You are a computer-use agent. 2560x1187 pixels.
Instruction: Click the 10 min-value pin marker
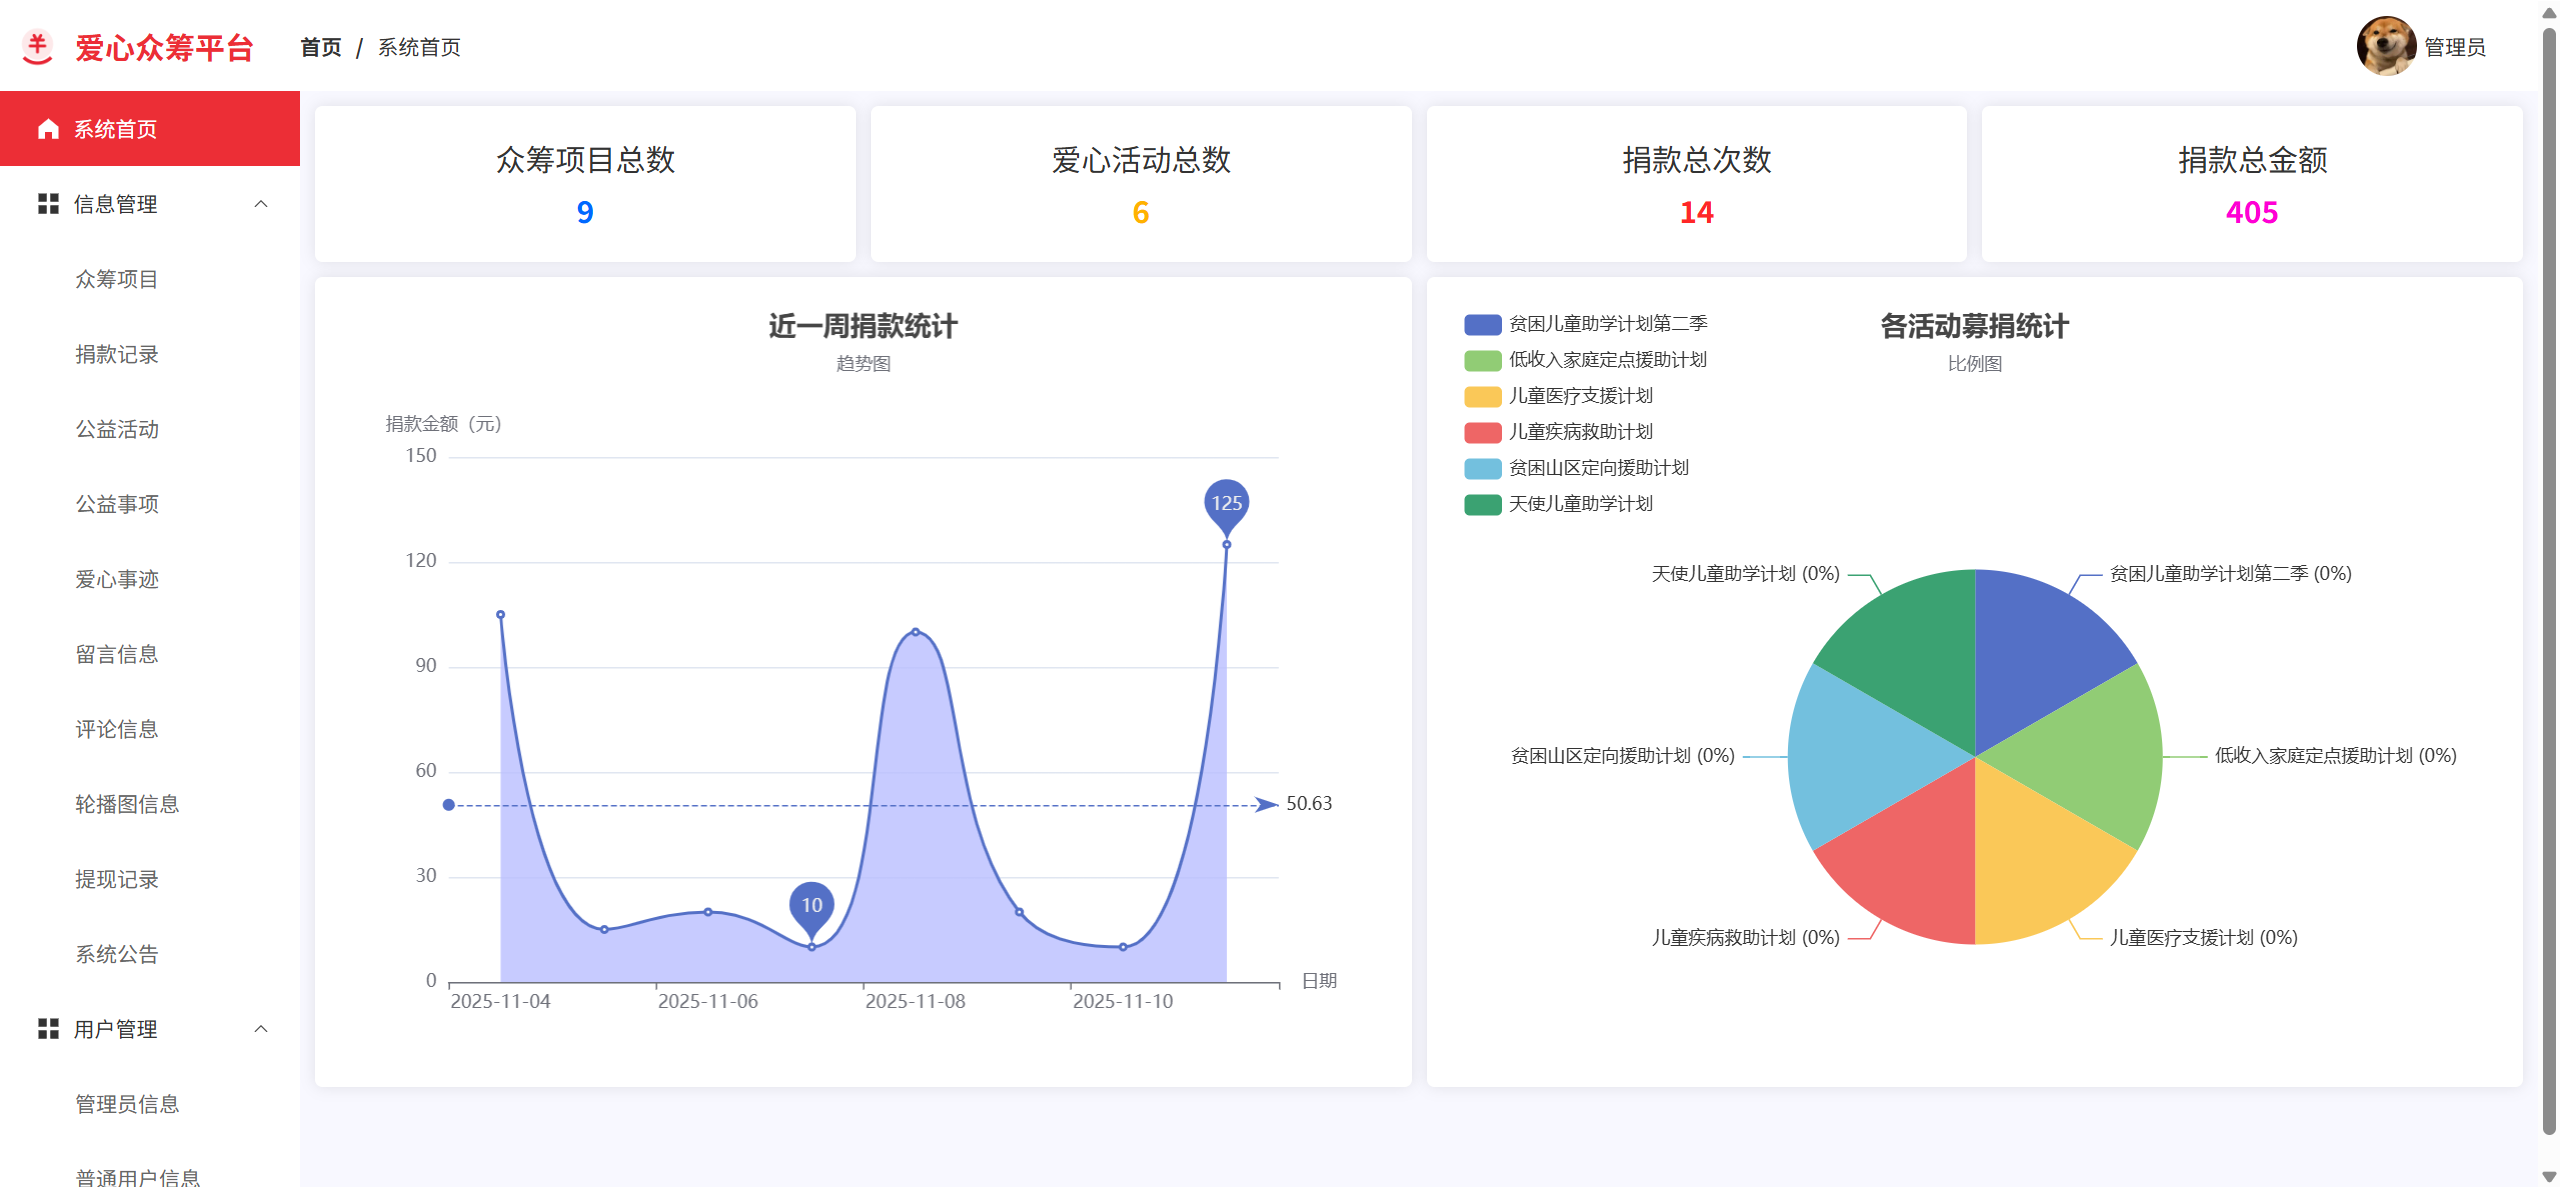point(811,904)
